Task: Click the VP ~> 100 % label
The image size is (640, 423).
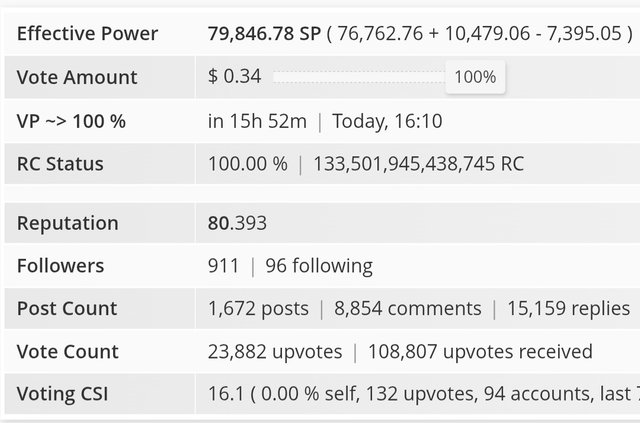Action: point(71,121)
